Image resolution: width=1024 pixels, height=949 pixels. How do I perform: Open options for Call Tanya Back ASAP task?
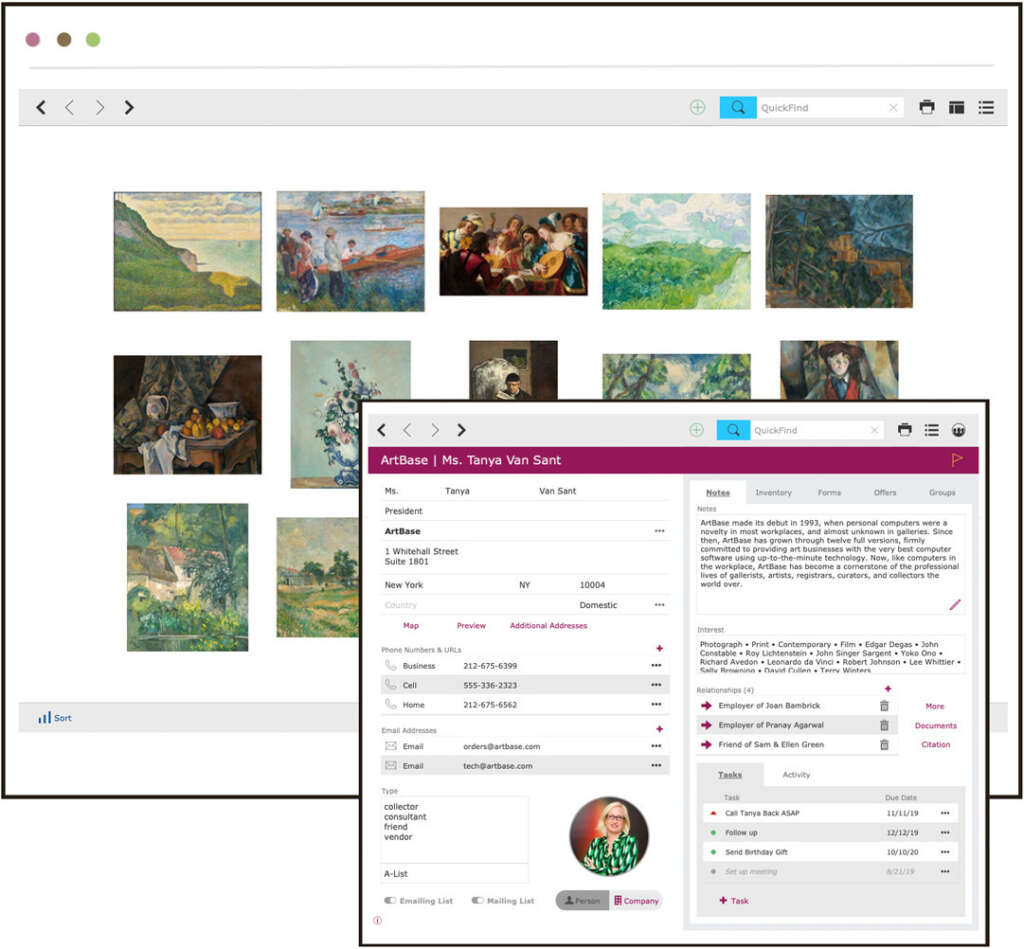[945, 813]
